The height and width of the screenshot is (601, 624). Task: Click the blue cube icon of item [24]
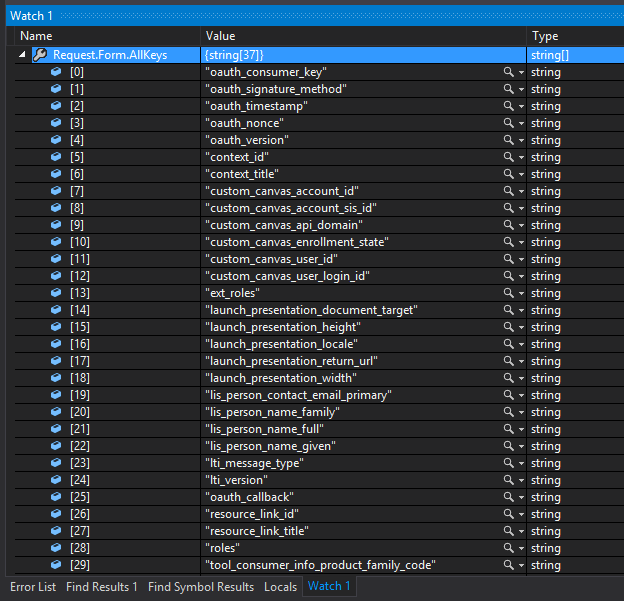(56, 480)
